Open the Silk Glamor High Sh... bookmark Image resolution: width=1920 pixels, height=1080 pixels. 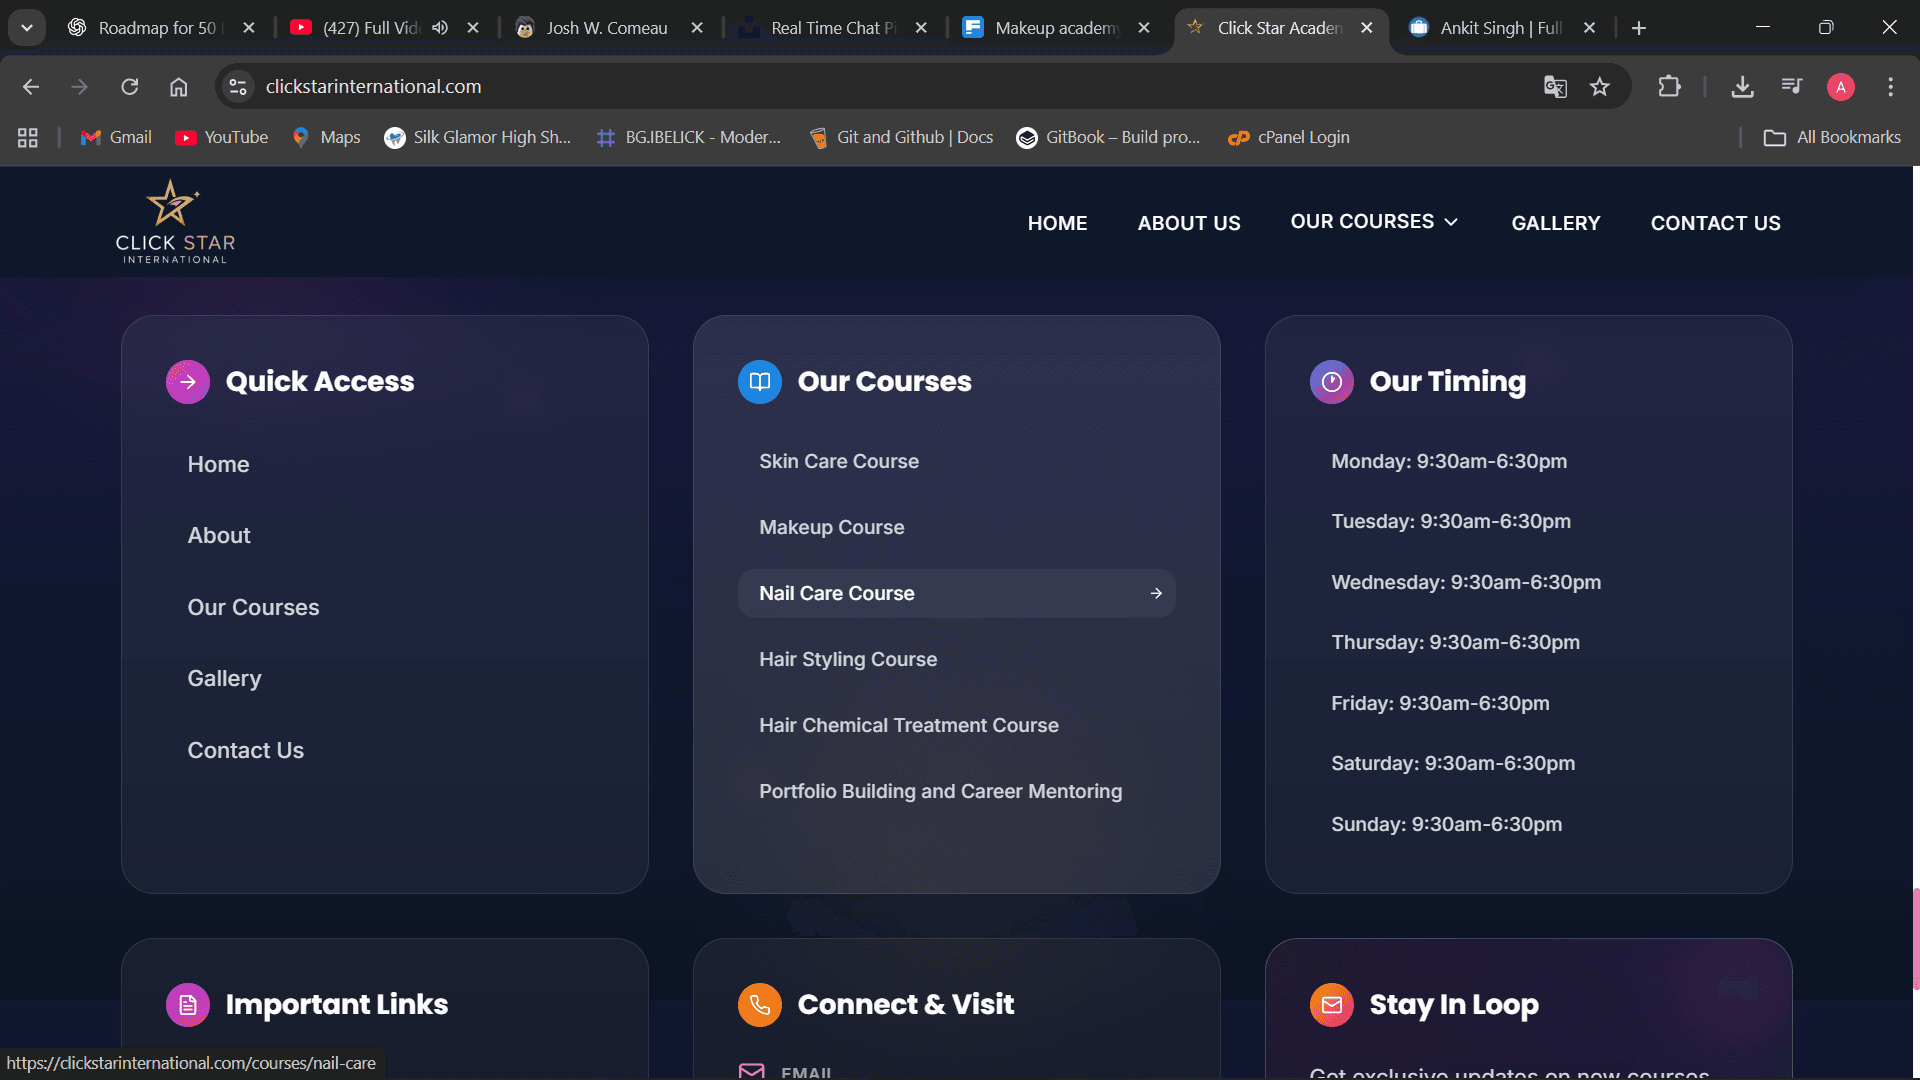point(477,138)
